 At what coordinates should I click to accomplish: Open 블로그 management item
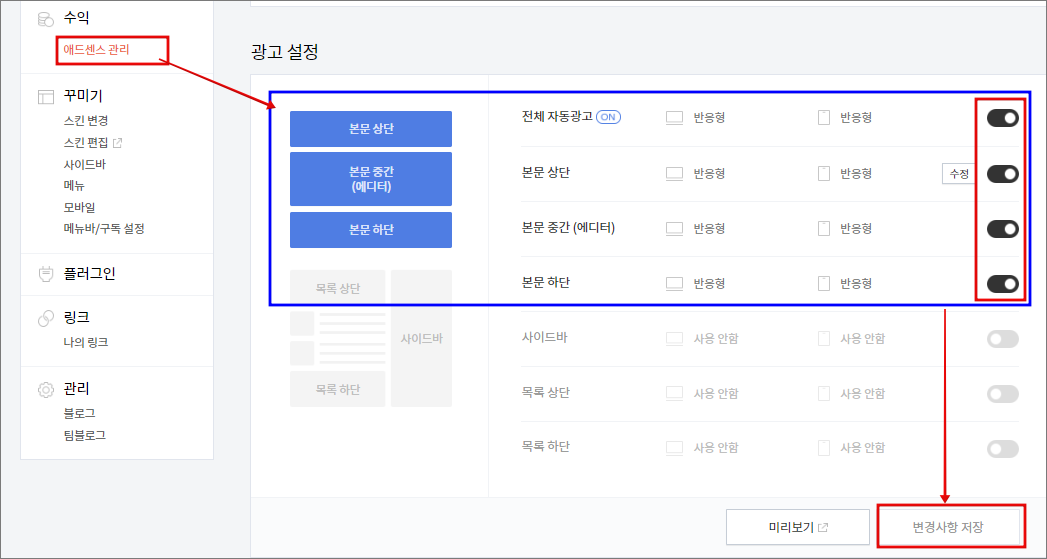pos(79,413)
